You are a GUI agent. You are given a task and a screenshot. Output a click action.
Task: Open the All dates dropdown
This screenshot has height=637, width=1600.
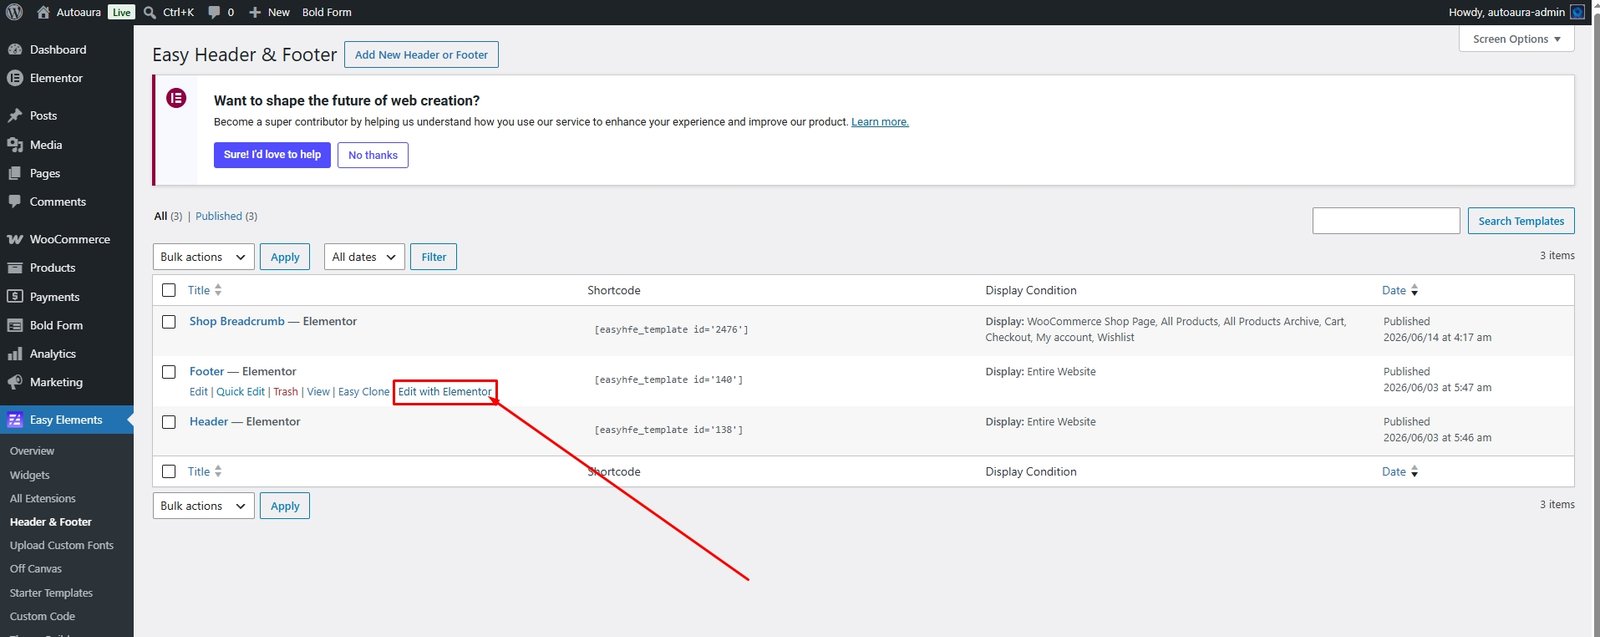point(364,257)
